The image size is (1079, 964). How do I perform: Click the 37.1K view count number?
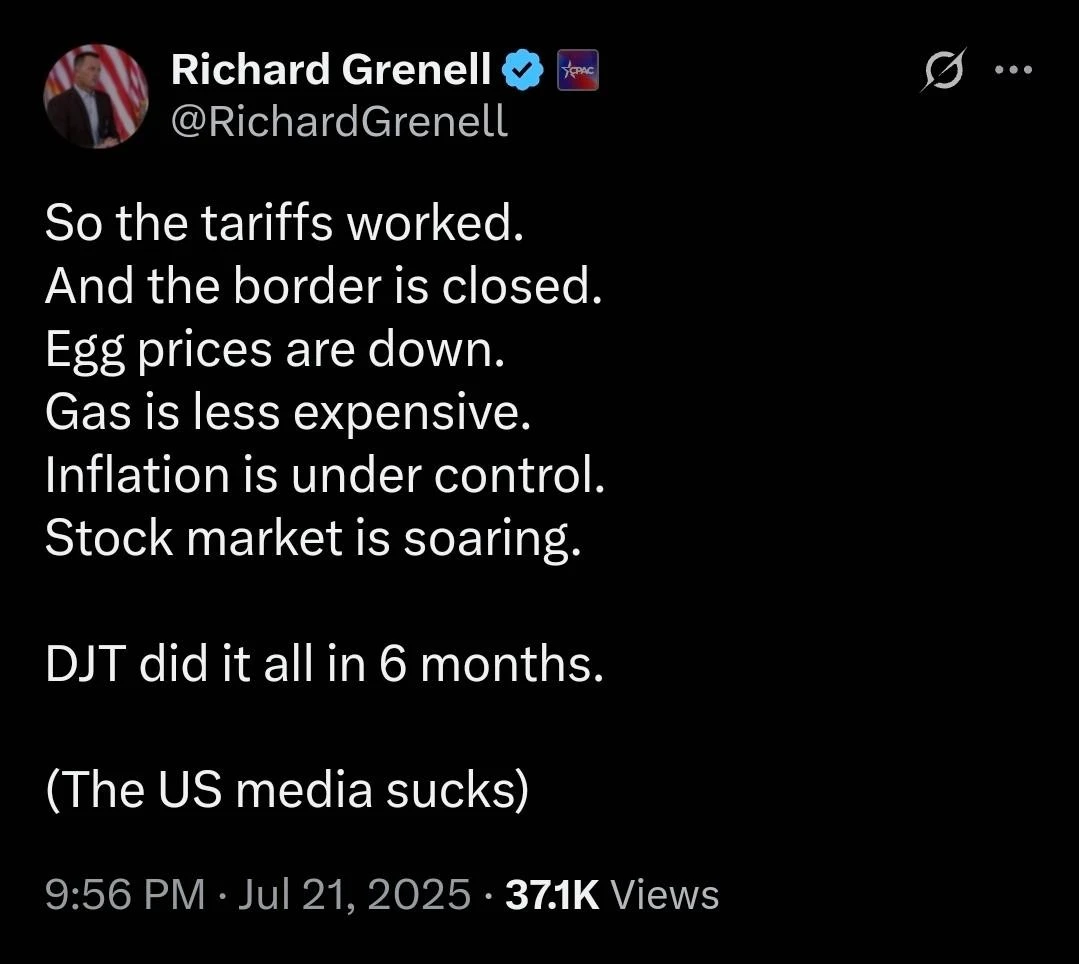[552, 893]
